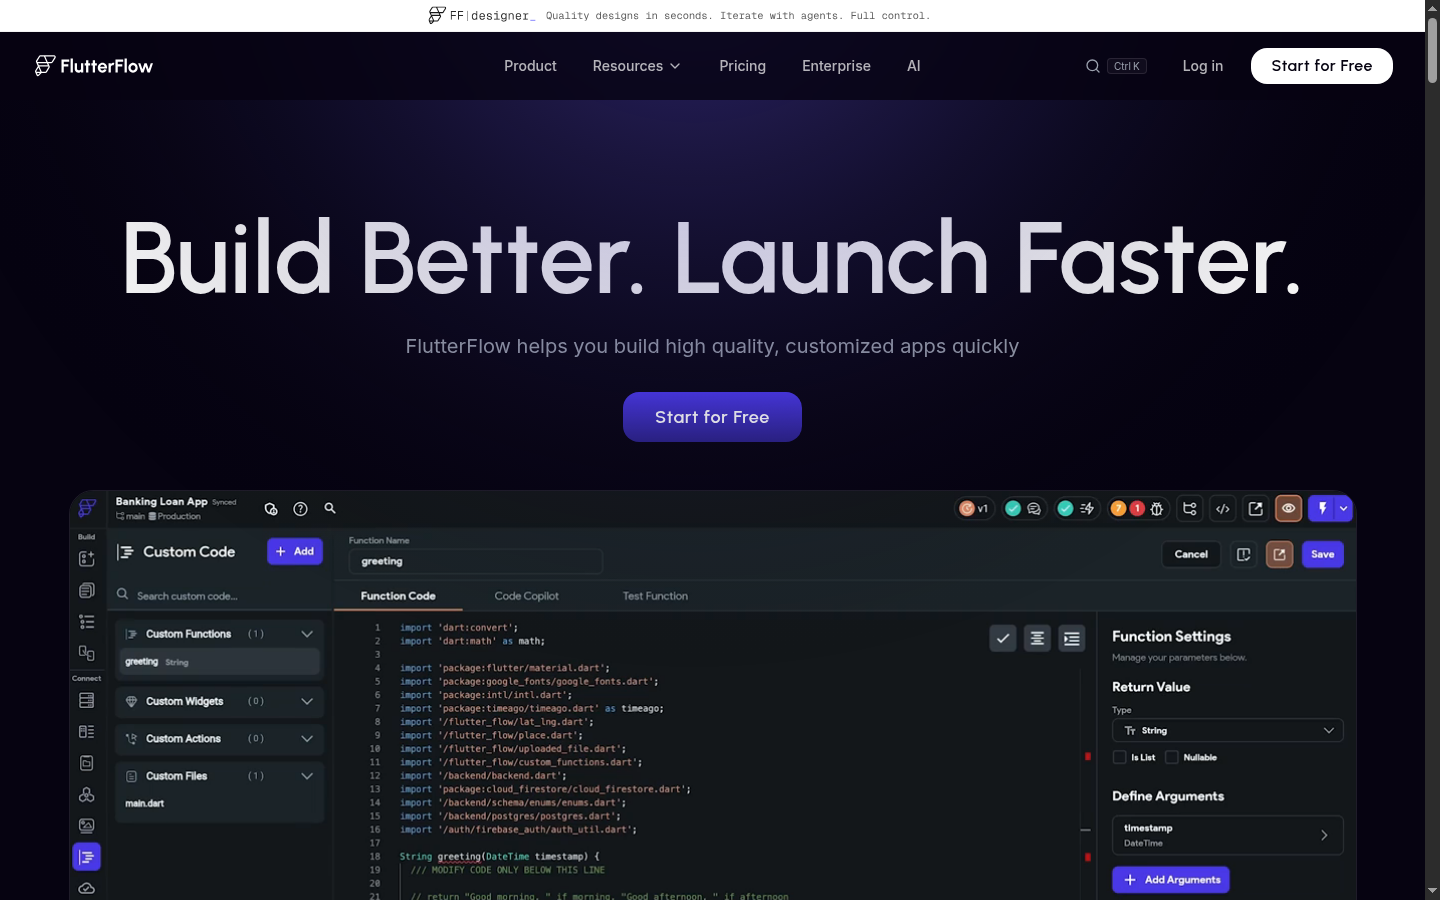The height and width of the screenshot is (900, 1440).
Task: Switch to the Code Copilot tab
Action: (x=526, y=596)
